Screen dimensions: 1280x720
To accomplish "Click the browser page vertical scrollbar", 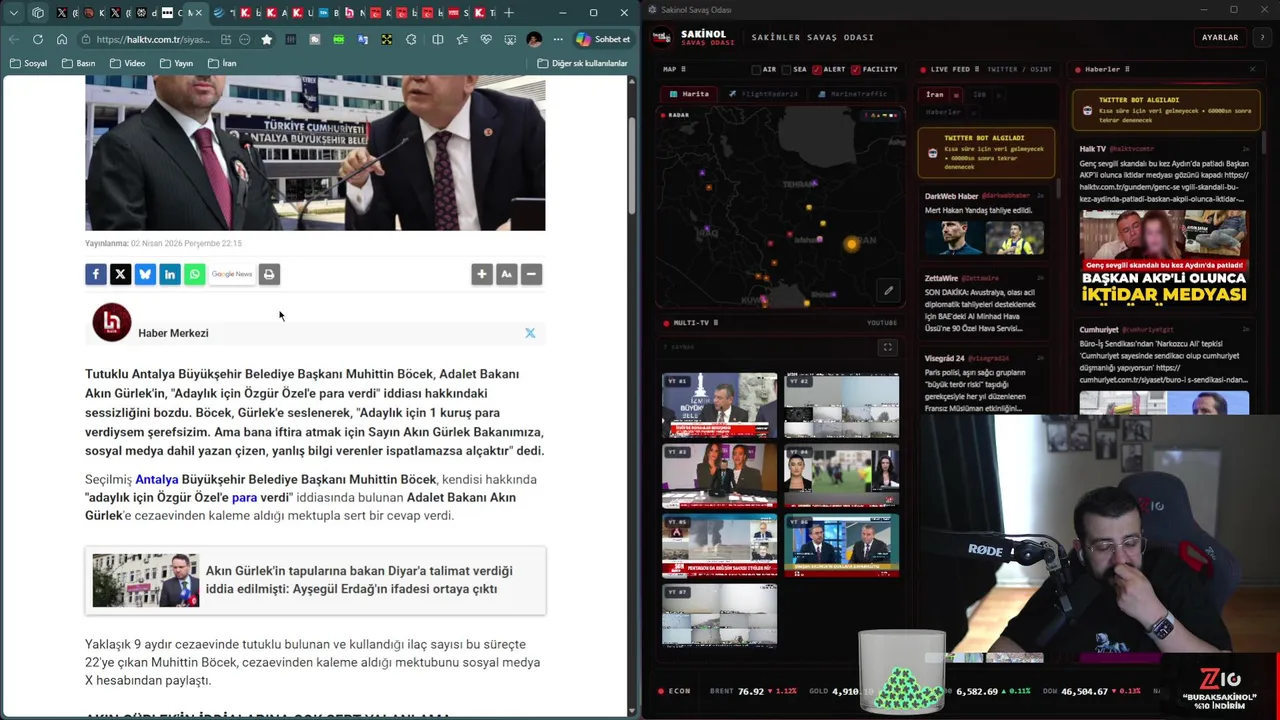I will (632, 165).
